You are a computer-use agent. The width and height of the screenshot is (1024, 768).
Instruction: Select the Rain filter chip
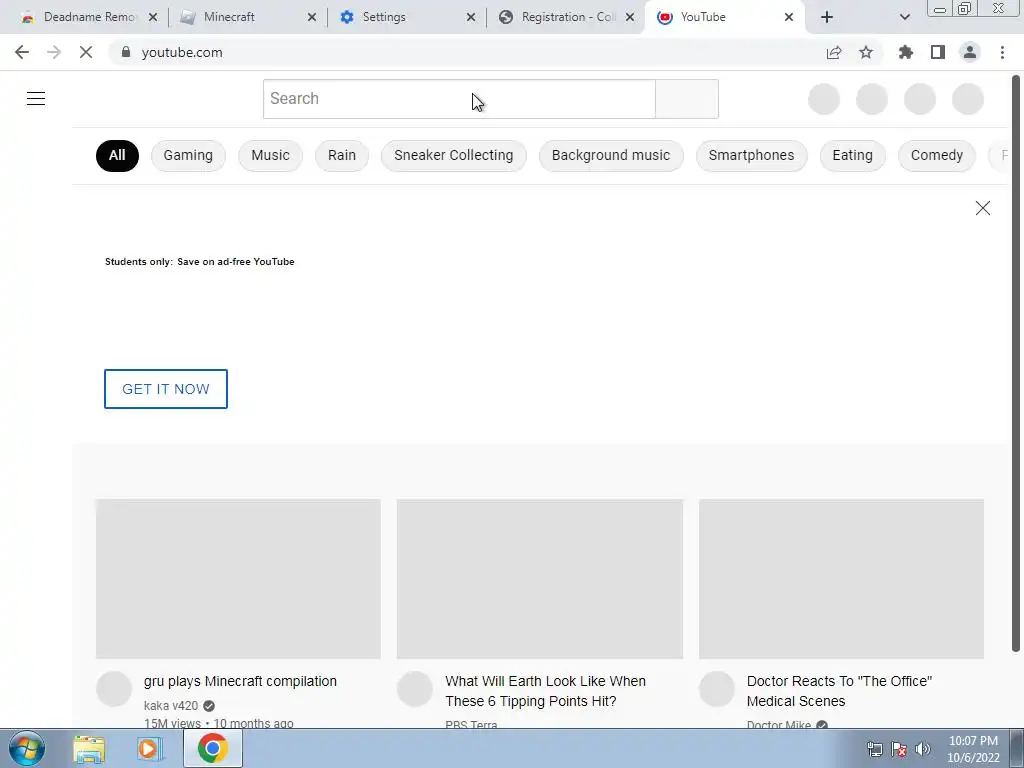coord(342,155)
